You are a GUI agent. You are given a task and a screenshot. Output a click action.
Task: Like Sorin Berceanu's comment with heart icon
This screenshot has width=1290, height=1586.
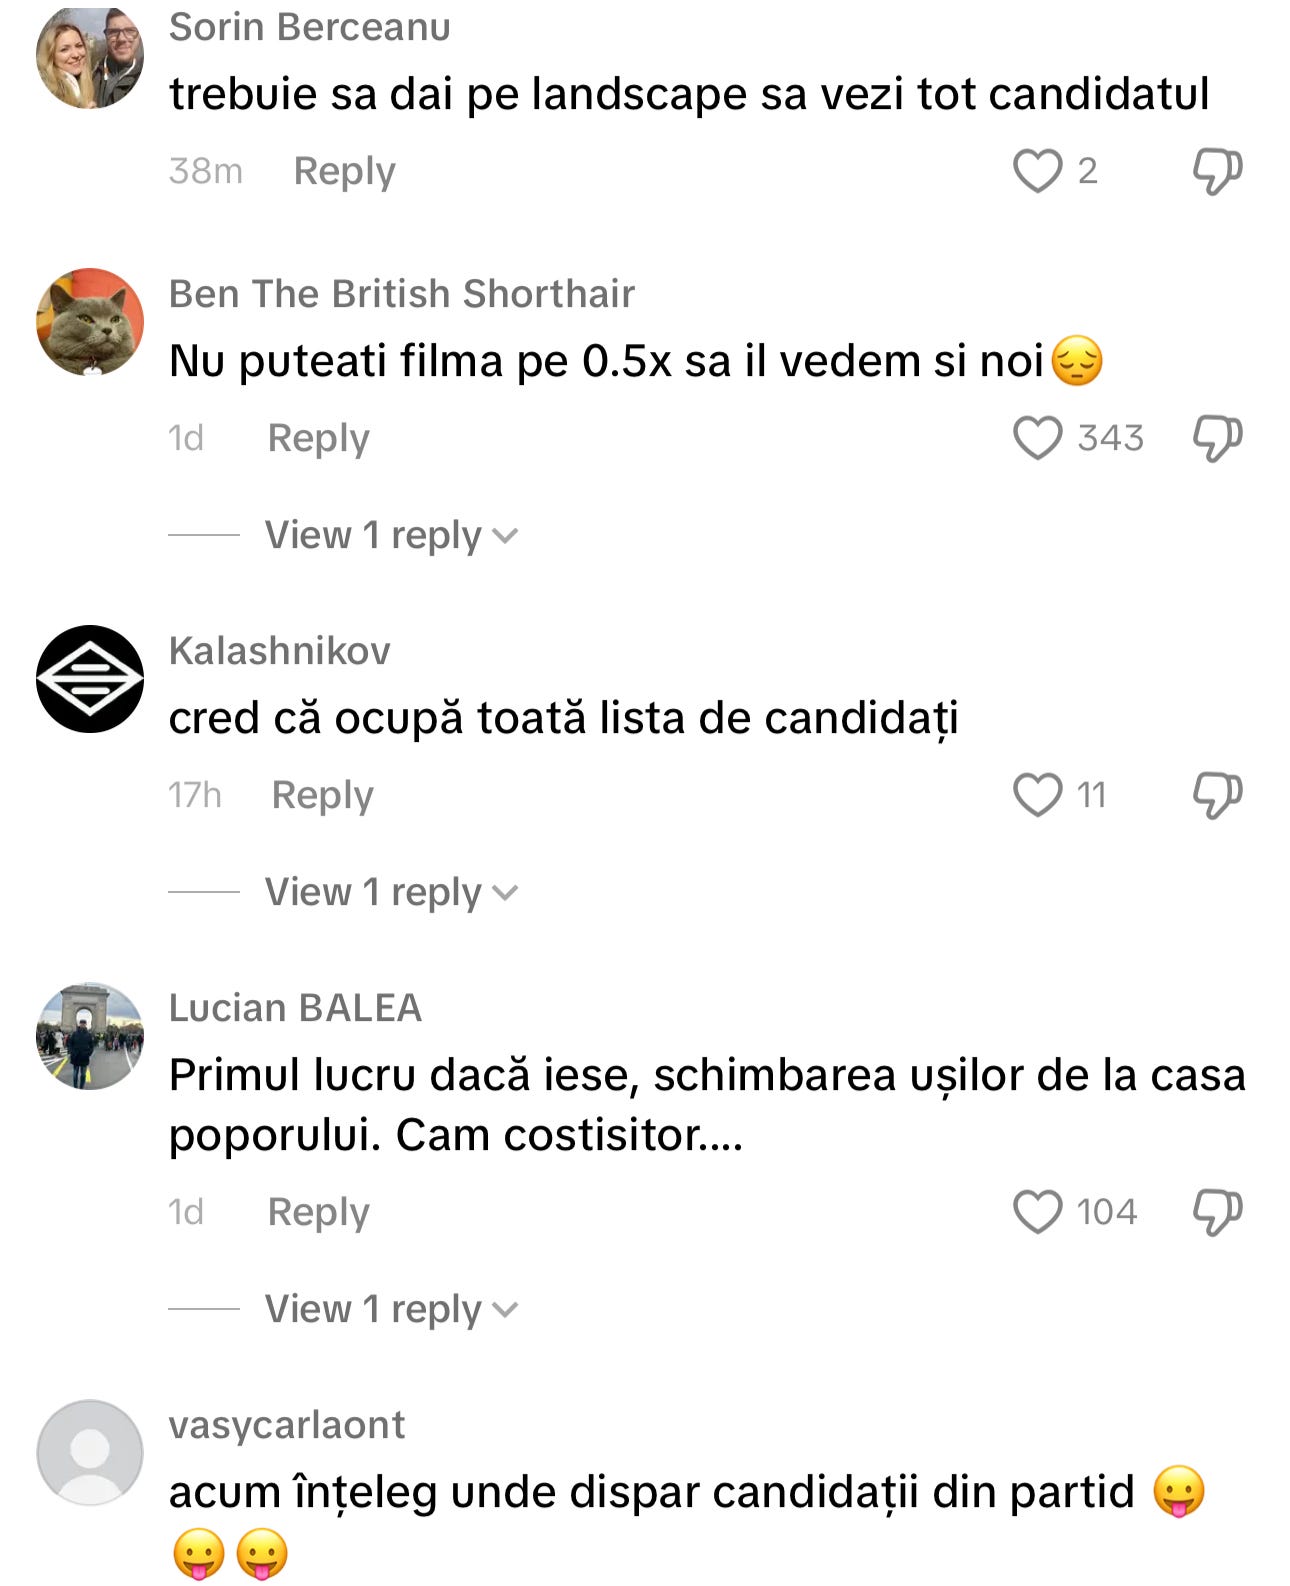point(1037,171)
